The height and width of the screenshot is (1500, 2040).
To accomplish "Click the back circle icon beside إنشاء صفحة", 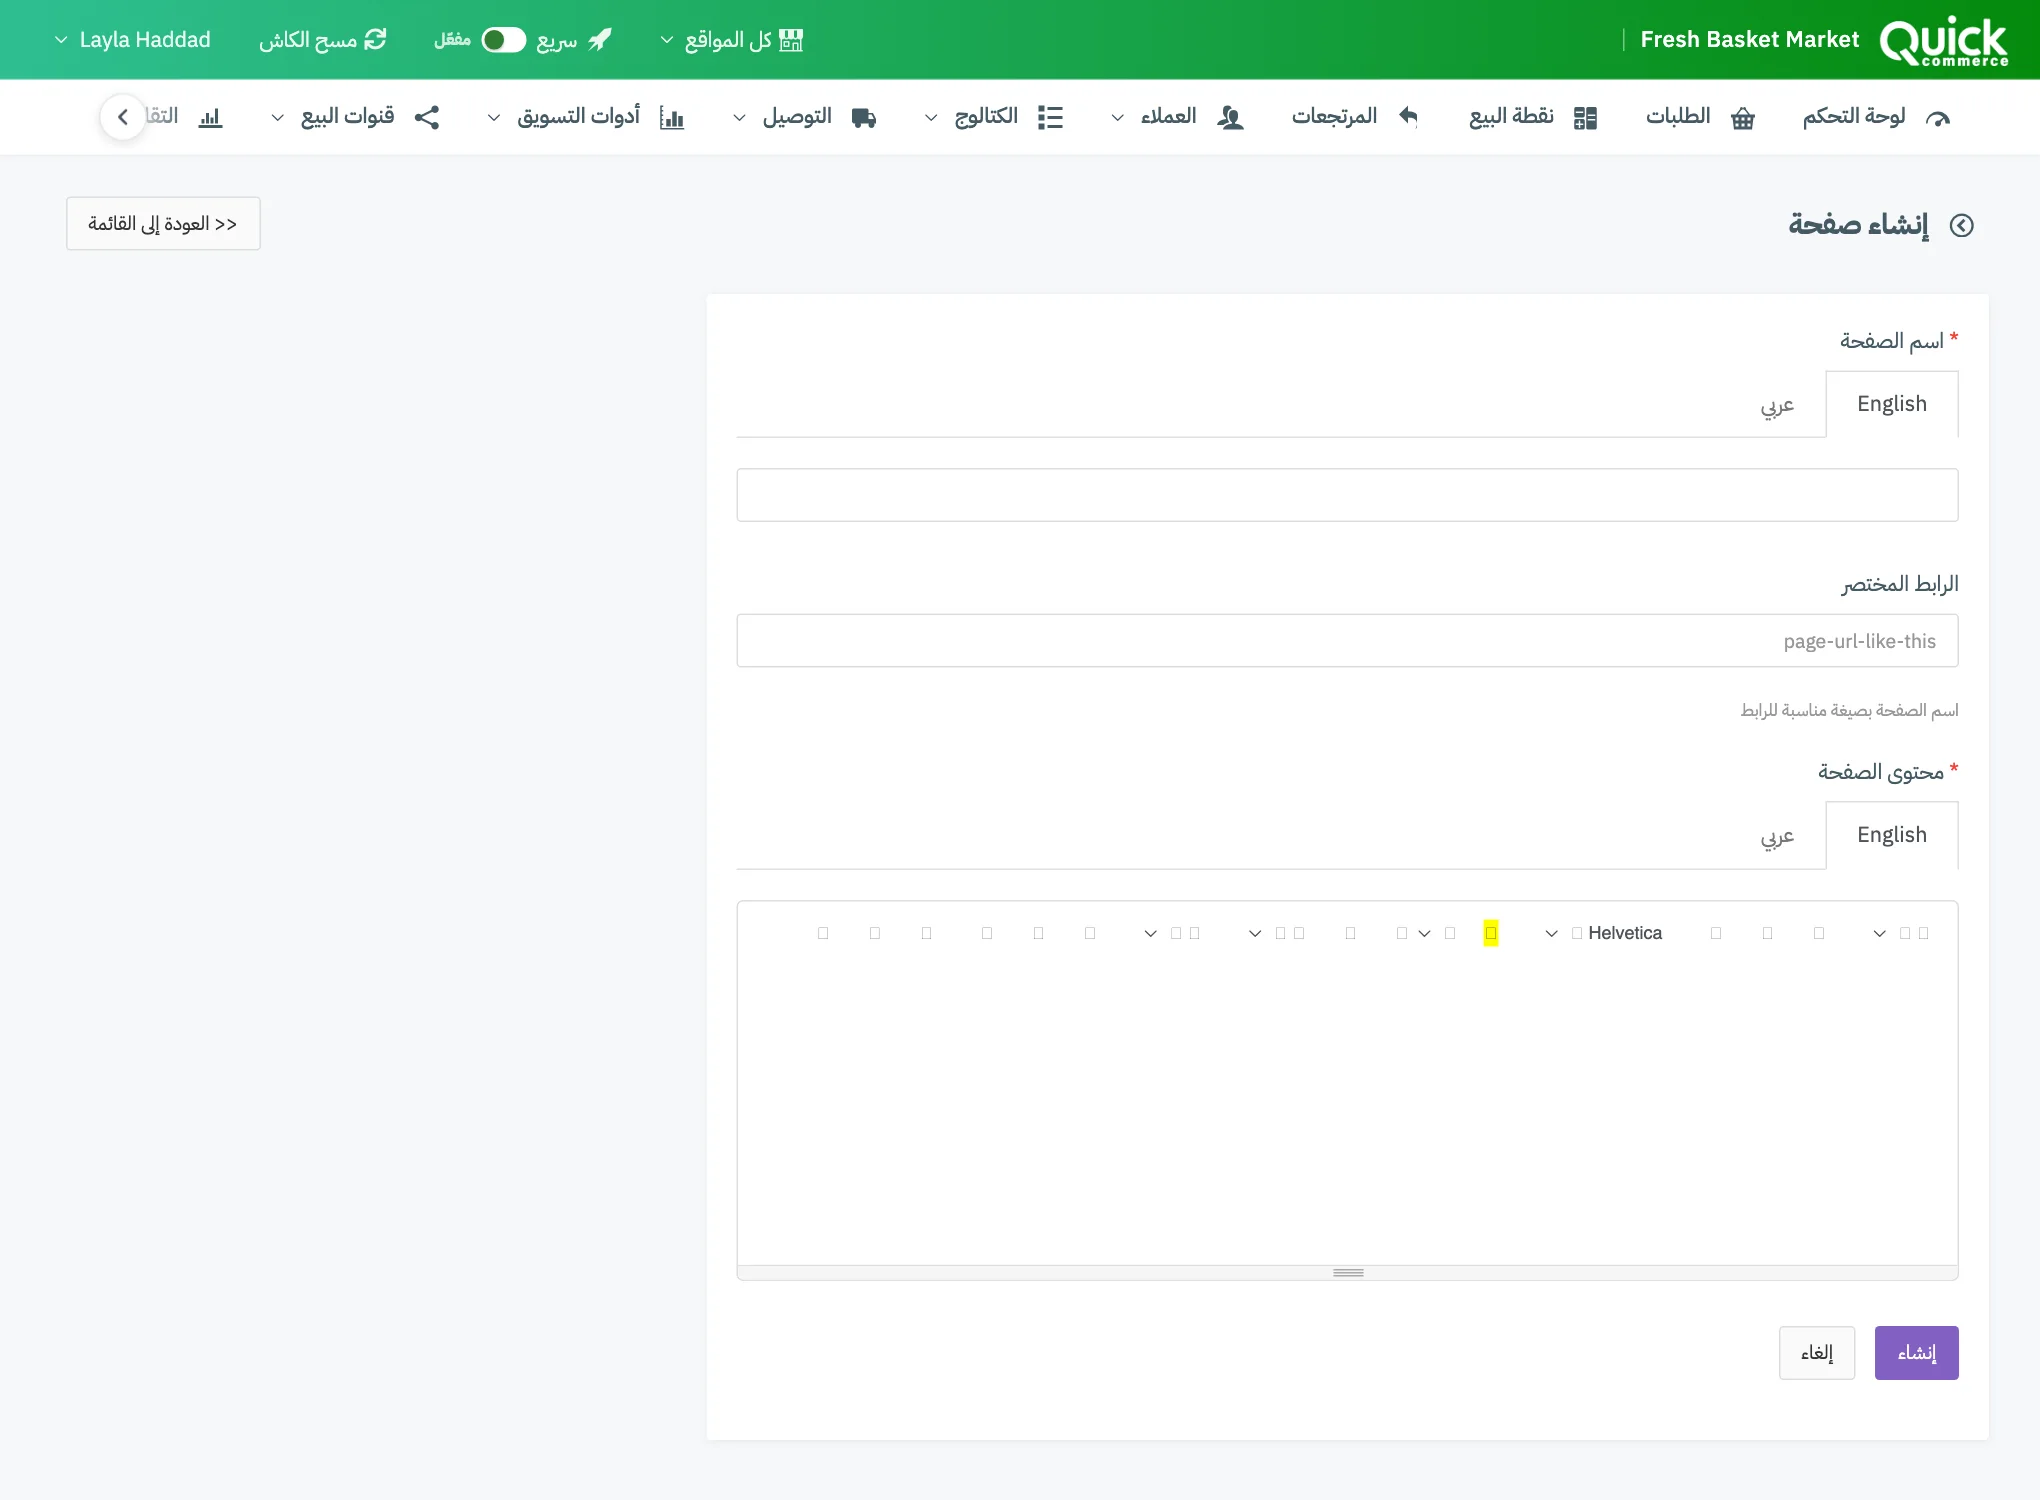I will point(1962,226).
